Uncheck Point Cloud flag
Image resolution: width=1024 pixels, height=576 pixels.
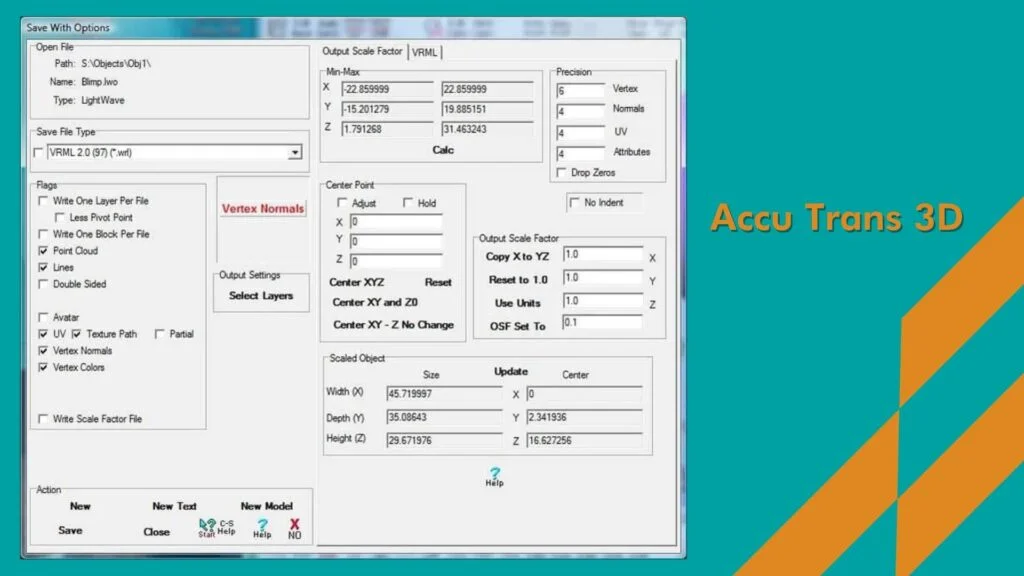pos(43,251)
